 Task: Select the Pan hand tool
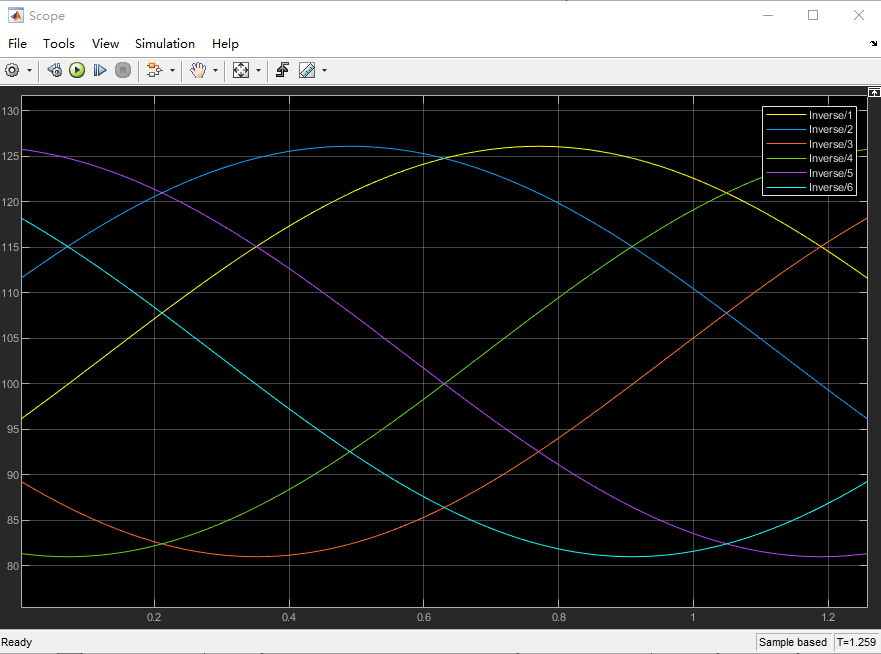click(x=198, y=70)
